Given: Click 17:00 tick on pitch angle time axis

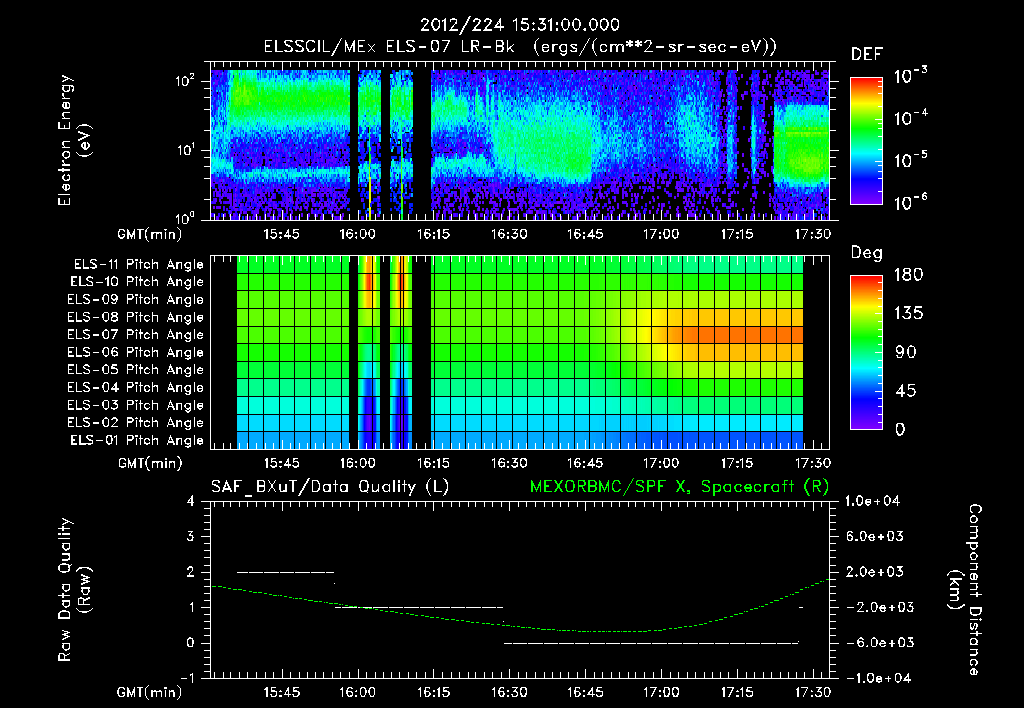Looking at the screenshot, I should tap(660, 464).
